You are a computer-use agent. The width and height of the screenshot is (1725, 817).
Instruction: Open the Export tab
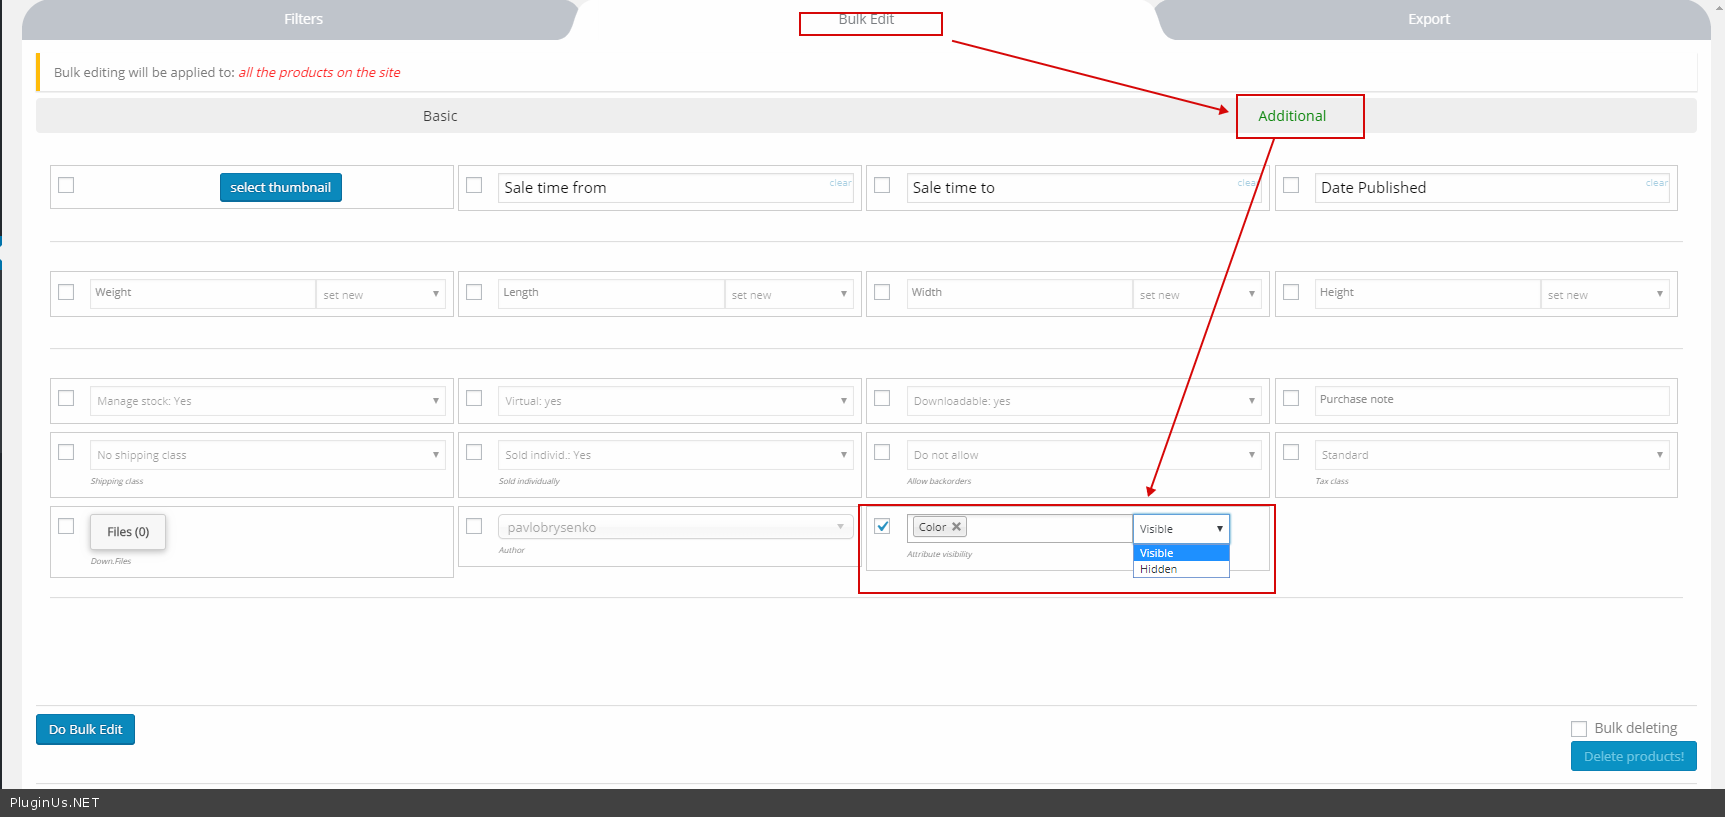point(1428,19)
